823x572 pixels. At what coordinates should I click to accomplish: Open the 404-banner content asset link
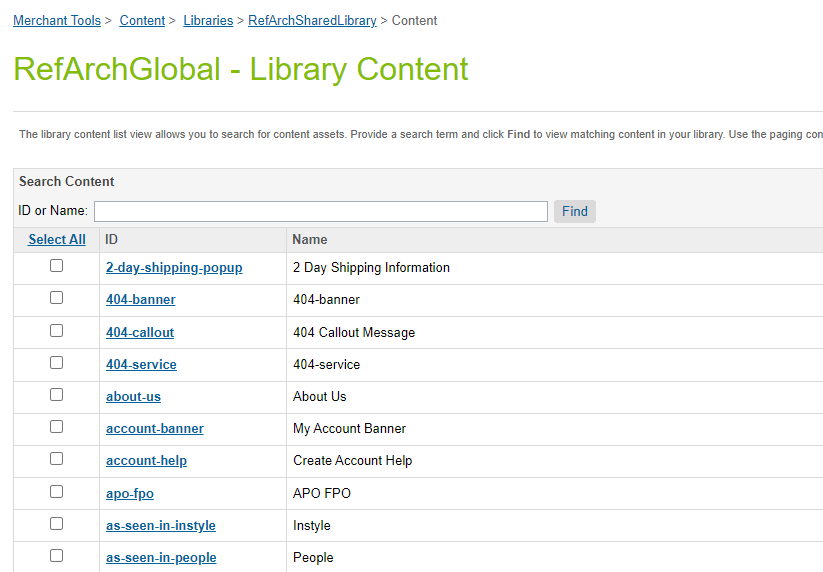coord(141,300)
